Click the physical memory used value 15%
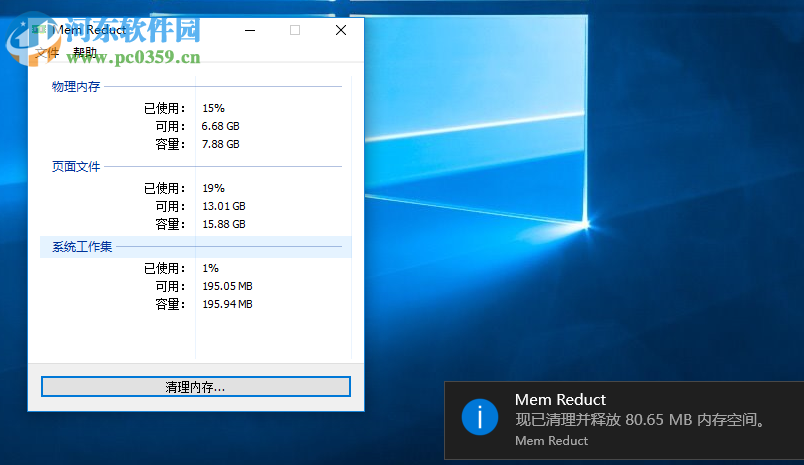 coord(213,108)
